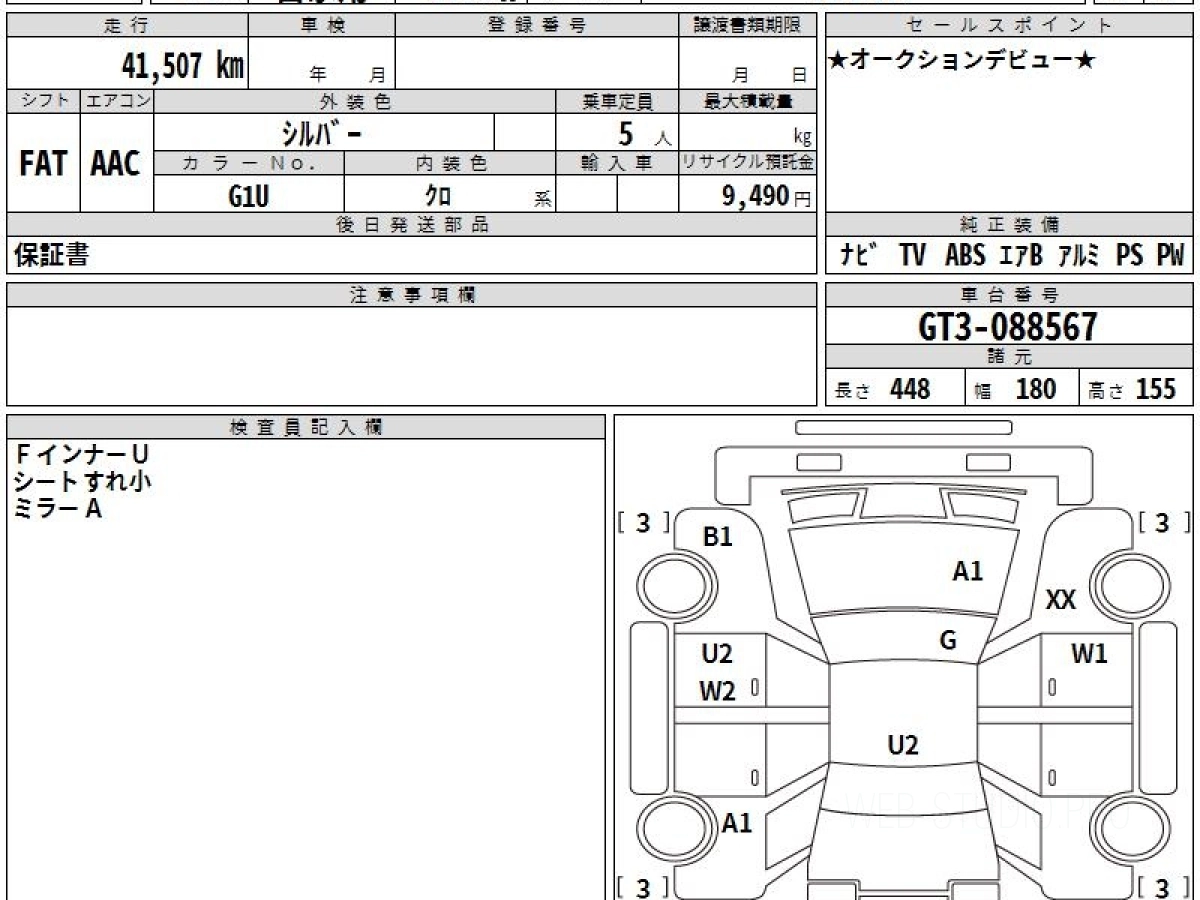1200x900 pixels.
Task: Select the シフト header cell
Action: pos(44,101)
